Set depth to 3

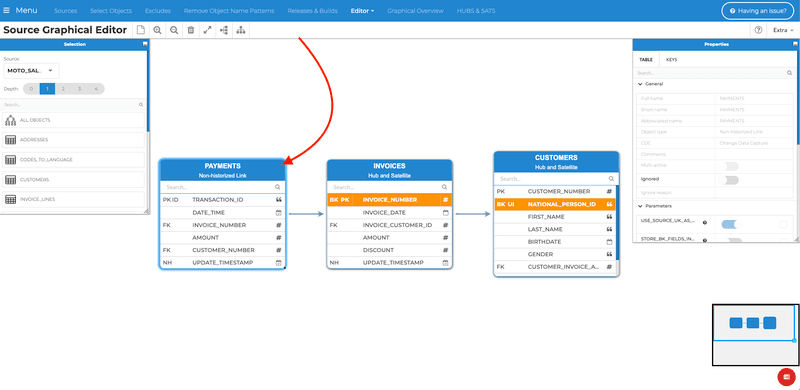tap(79, 89)
